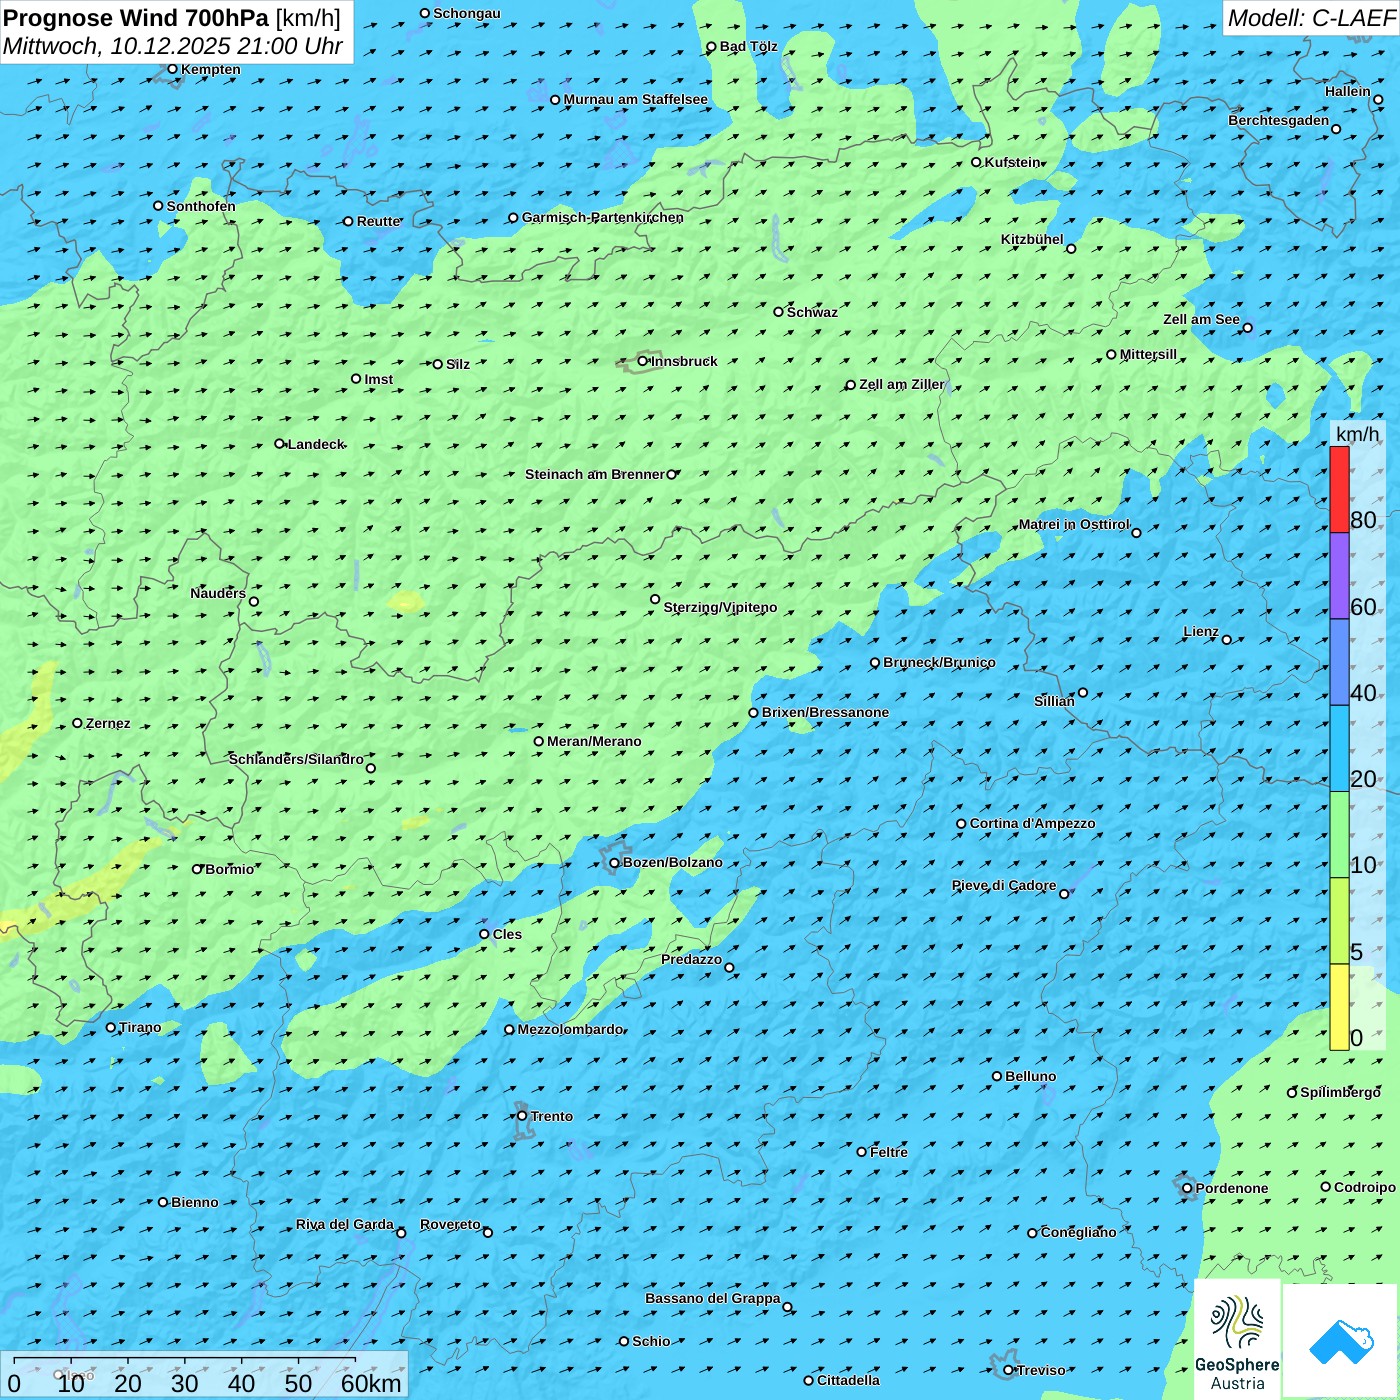
Task: Click the Reutte label
Action: click(379, 221)
